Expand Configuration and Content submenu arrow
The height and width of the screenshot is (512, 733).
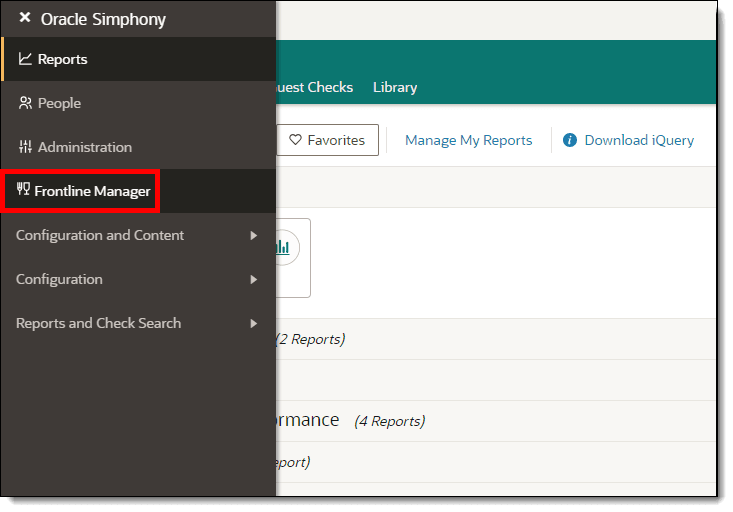point(254,236)
